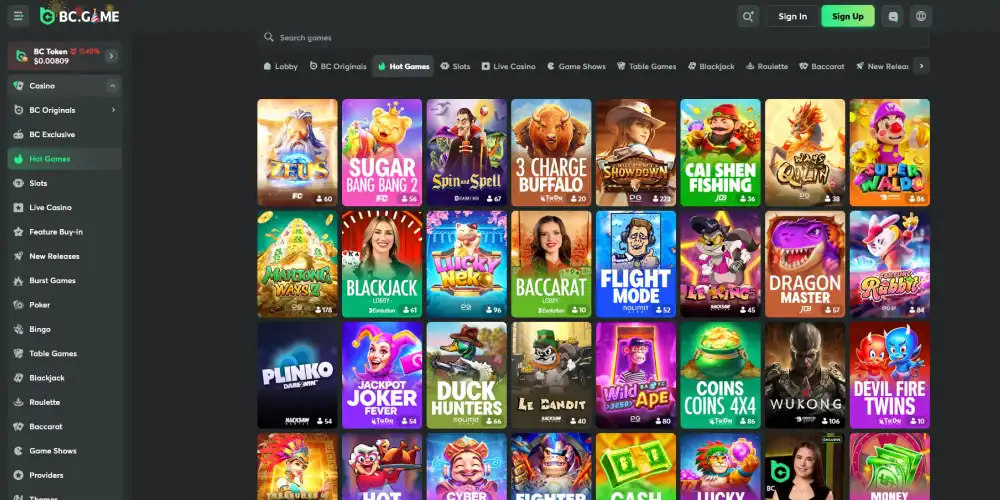1000x500 pixels.
Task: Open BC Exclusive in the sidebar
Action: pos(64,135)
